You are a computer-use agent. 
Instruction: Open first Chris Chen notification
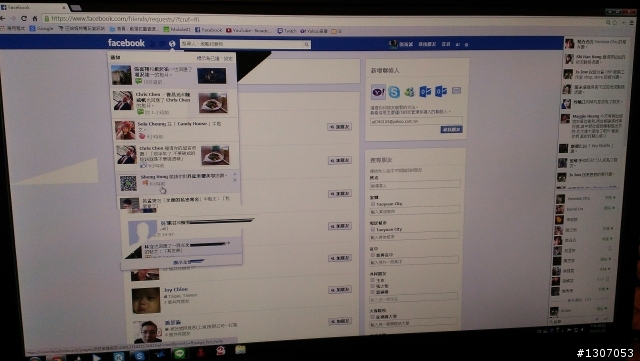[174, 103]
